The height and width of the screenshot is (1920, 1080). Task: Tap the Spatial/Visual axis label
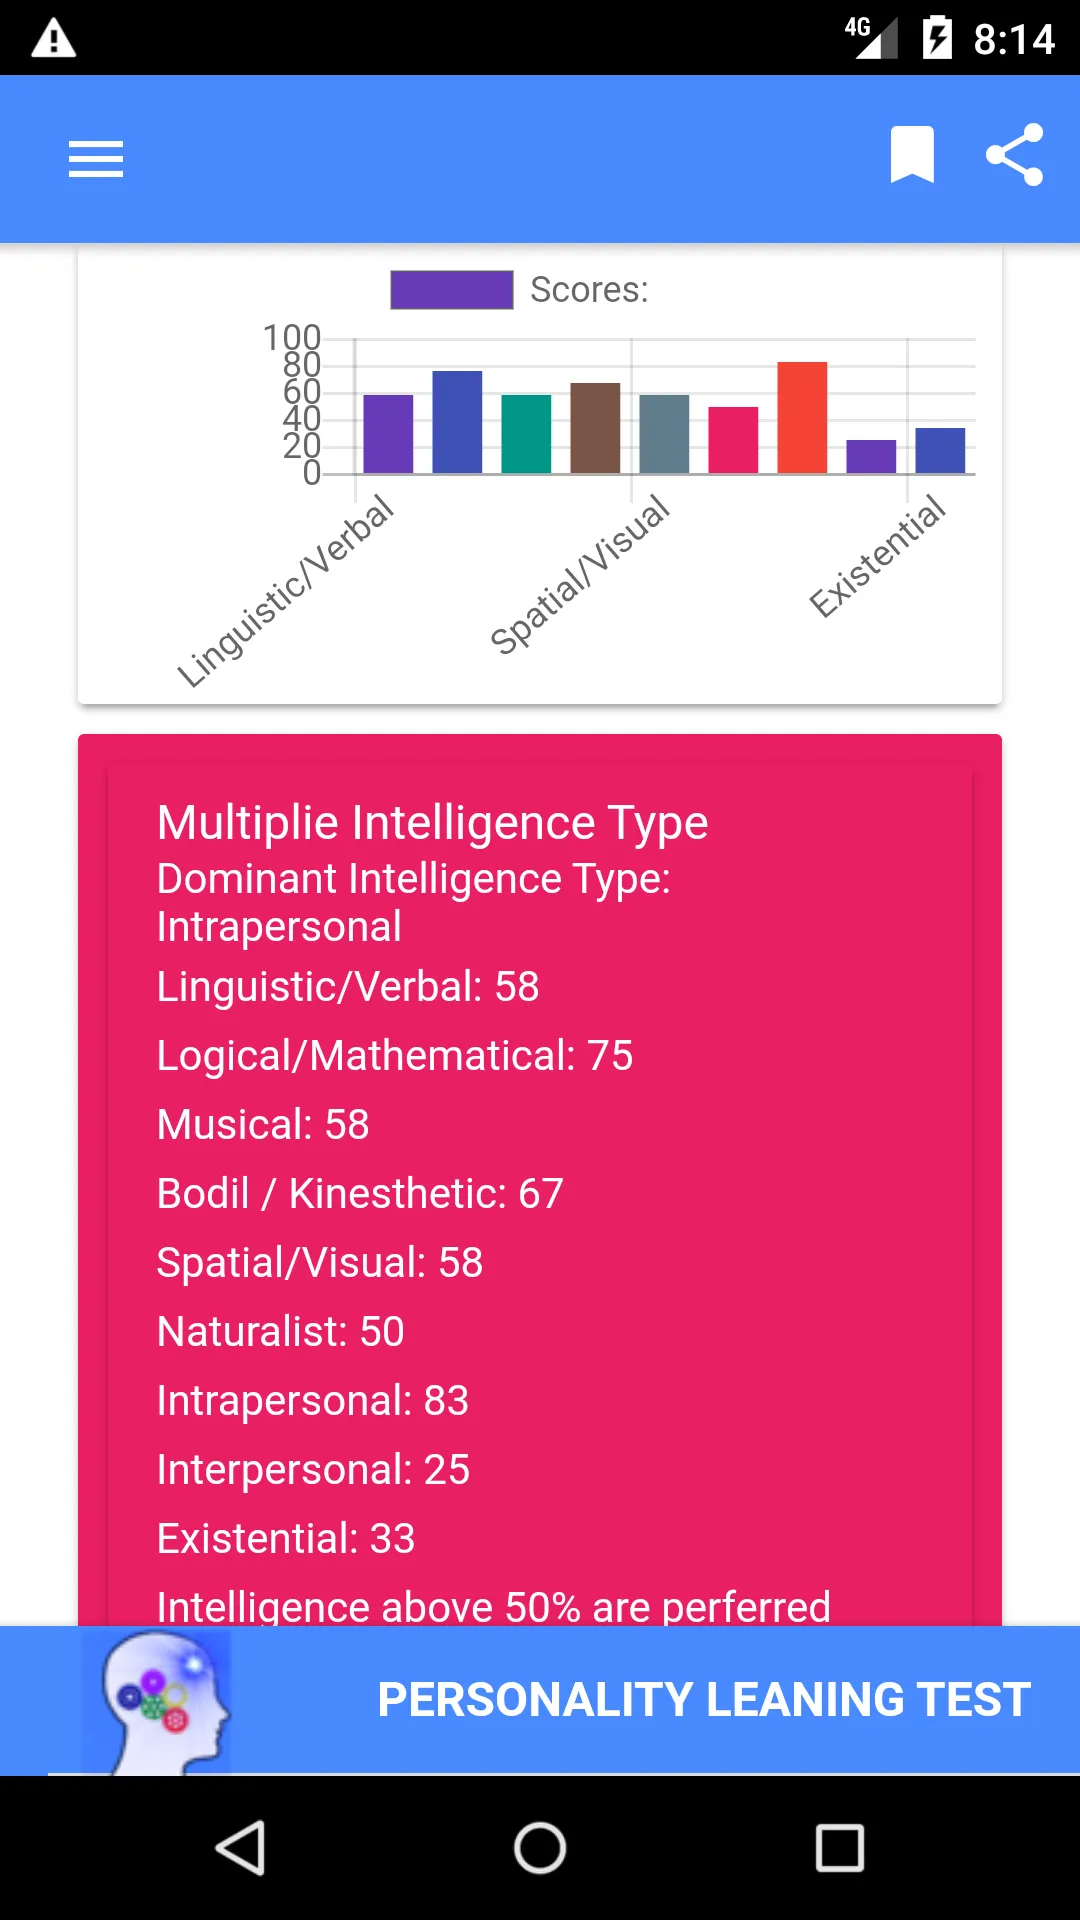580,574
